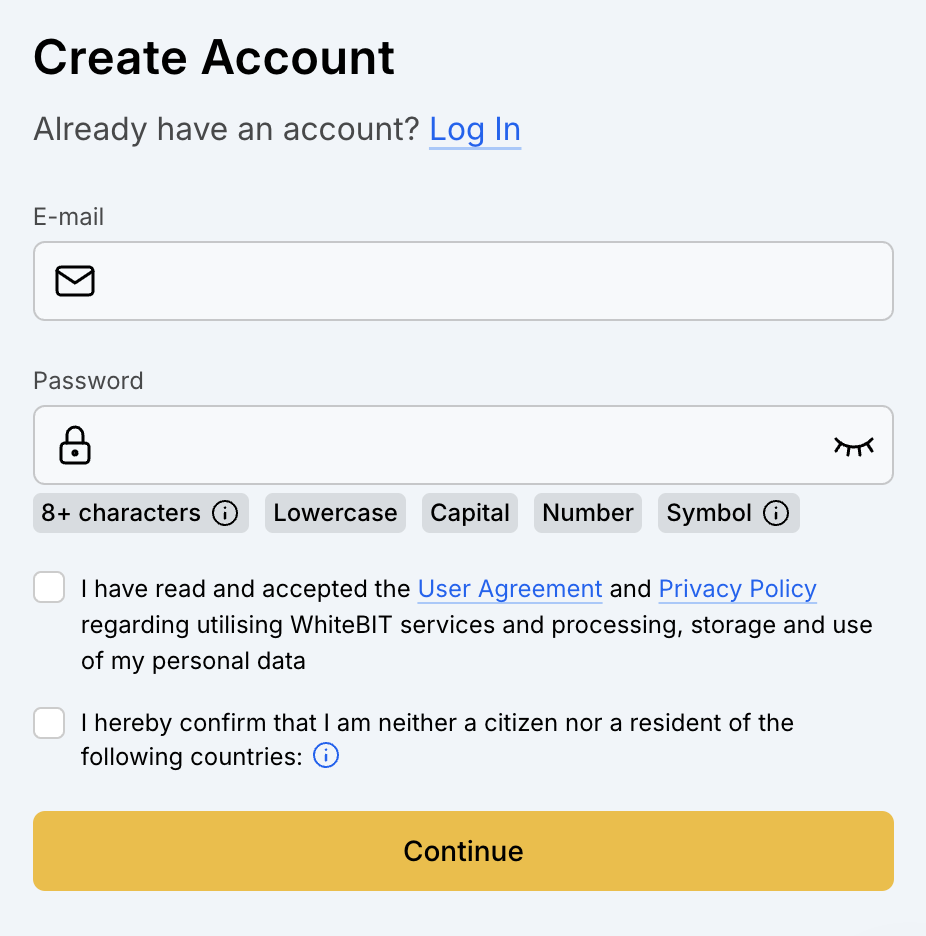
Task: Open info icon beside Symbol requirement
Action: 776,514
